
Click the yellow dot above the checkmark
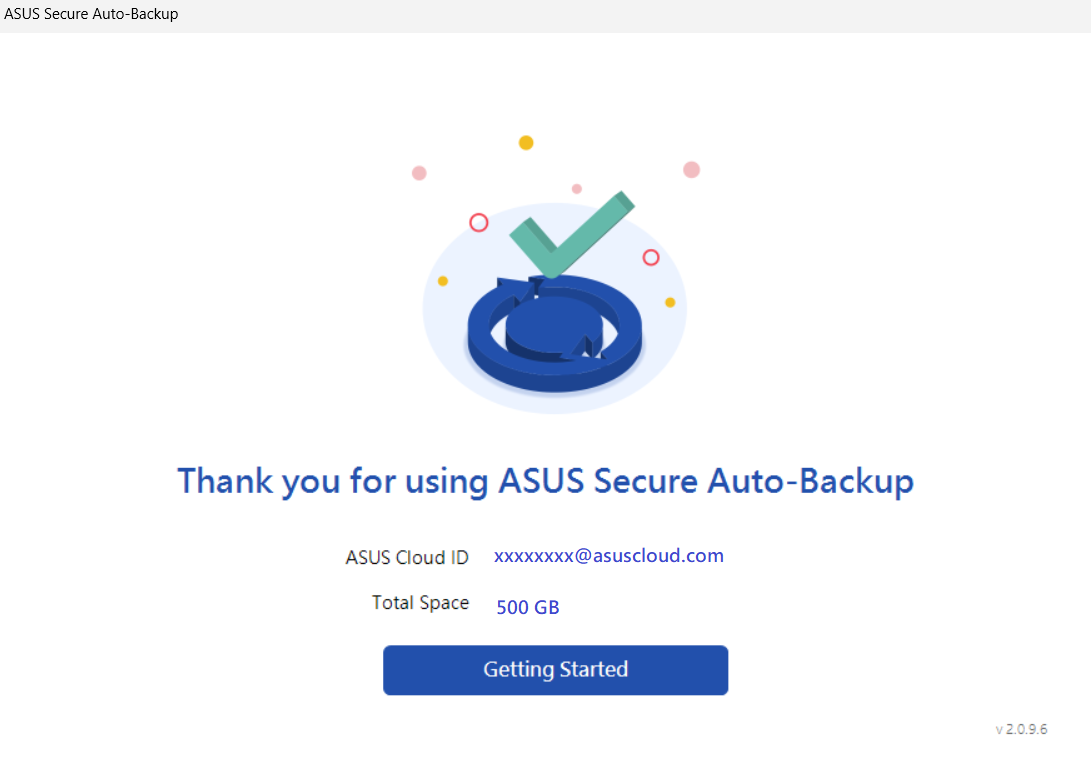[526, 143]
